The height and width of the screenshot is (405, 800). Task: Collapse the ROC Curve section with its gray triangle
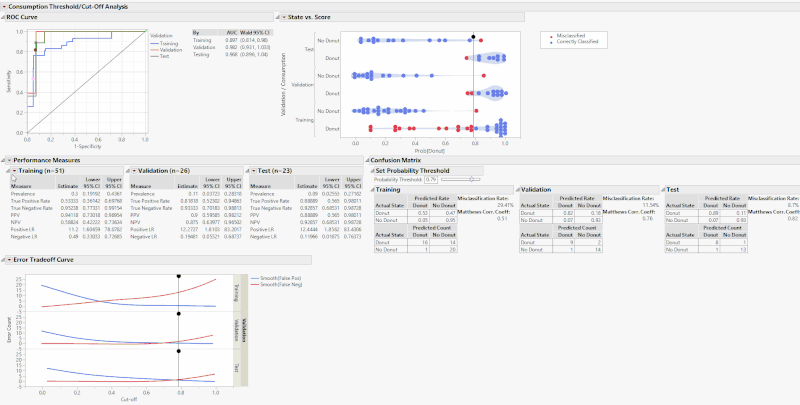tap(3, 17)
